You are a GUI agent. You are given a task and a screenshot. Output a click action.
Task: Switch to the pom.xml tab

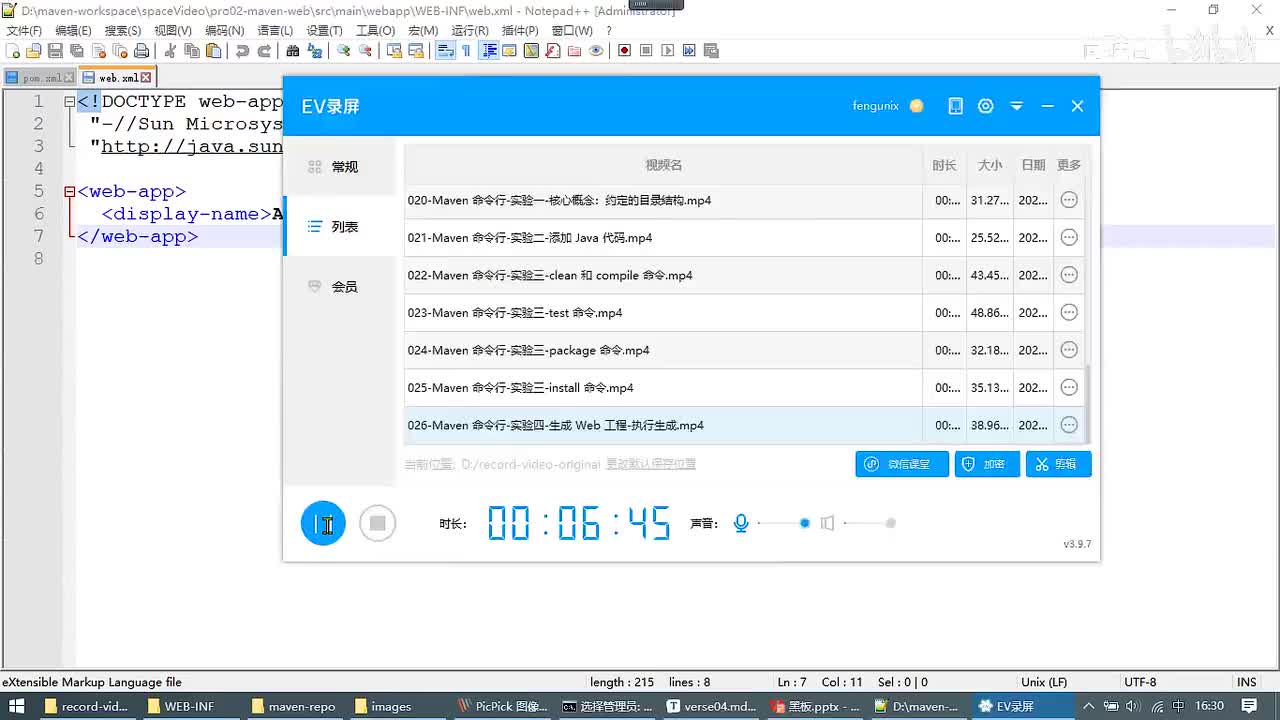pyautogui.click(x=40, y=77)
